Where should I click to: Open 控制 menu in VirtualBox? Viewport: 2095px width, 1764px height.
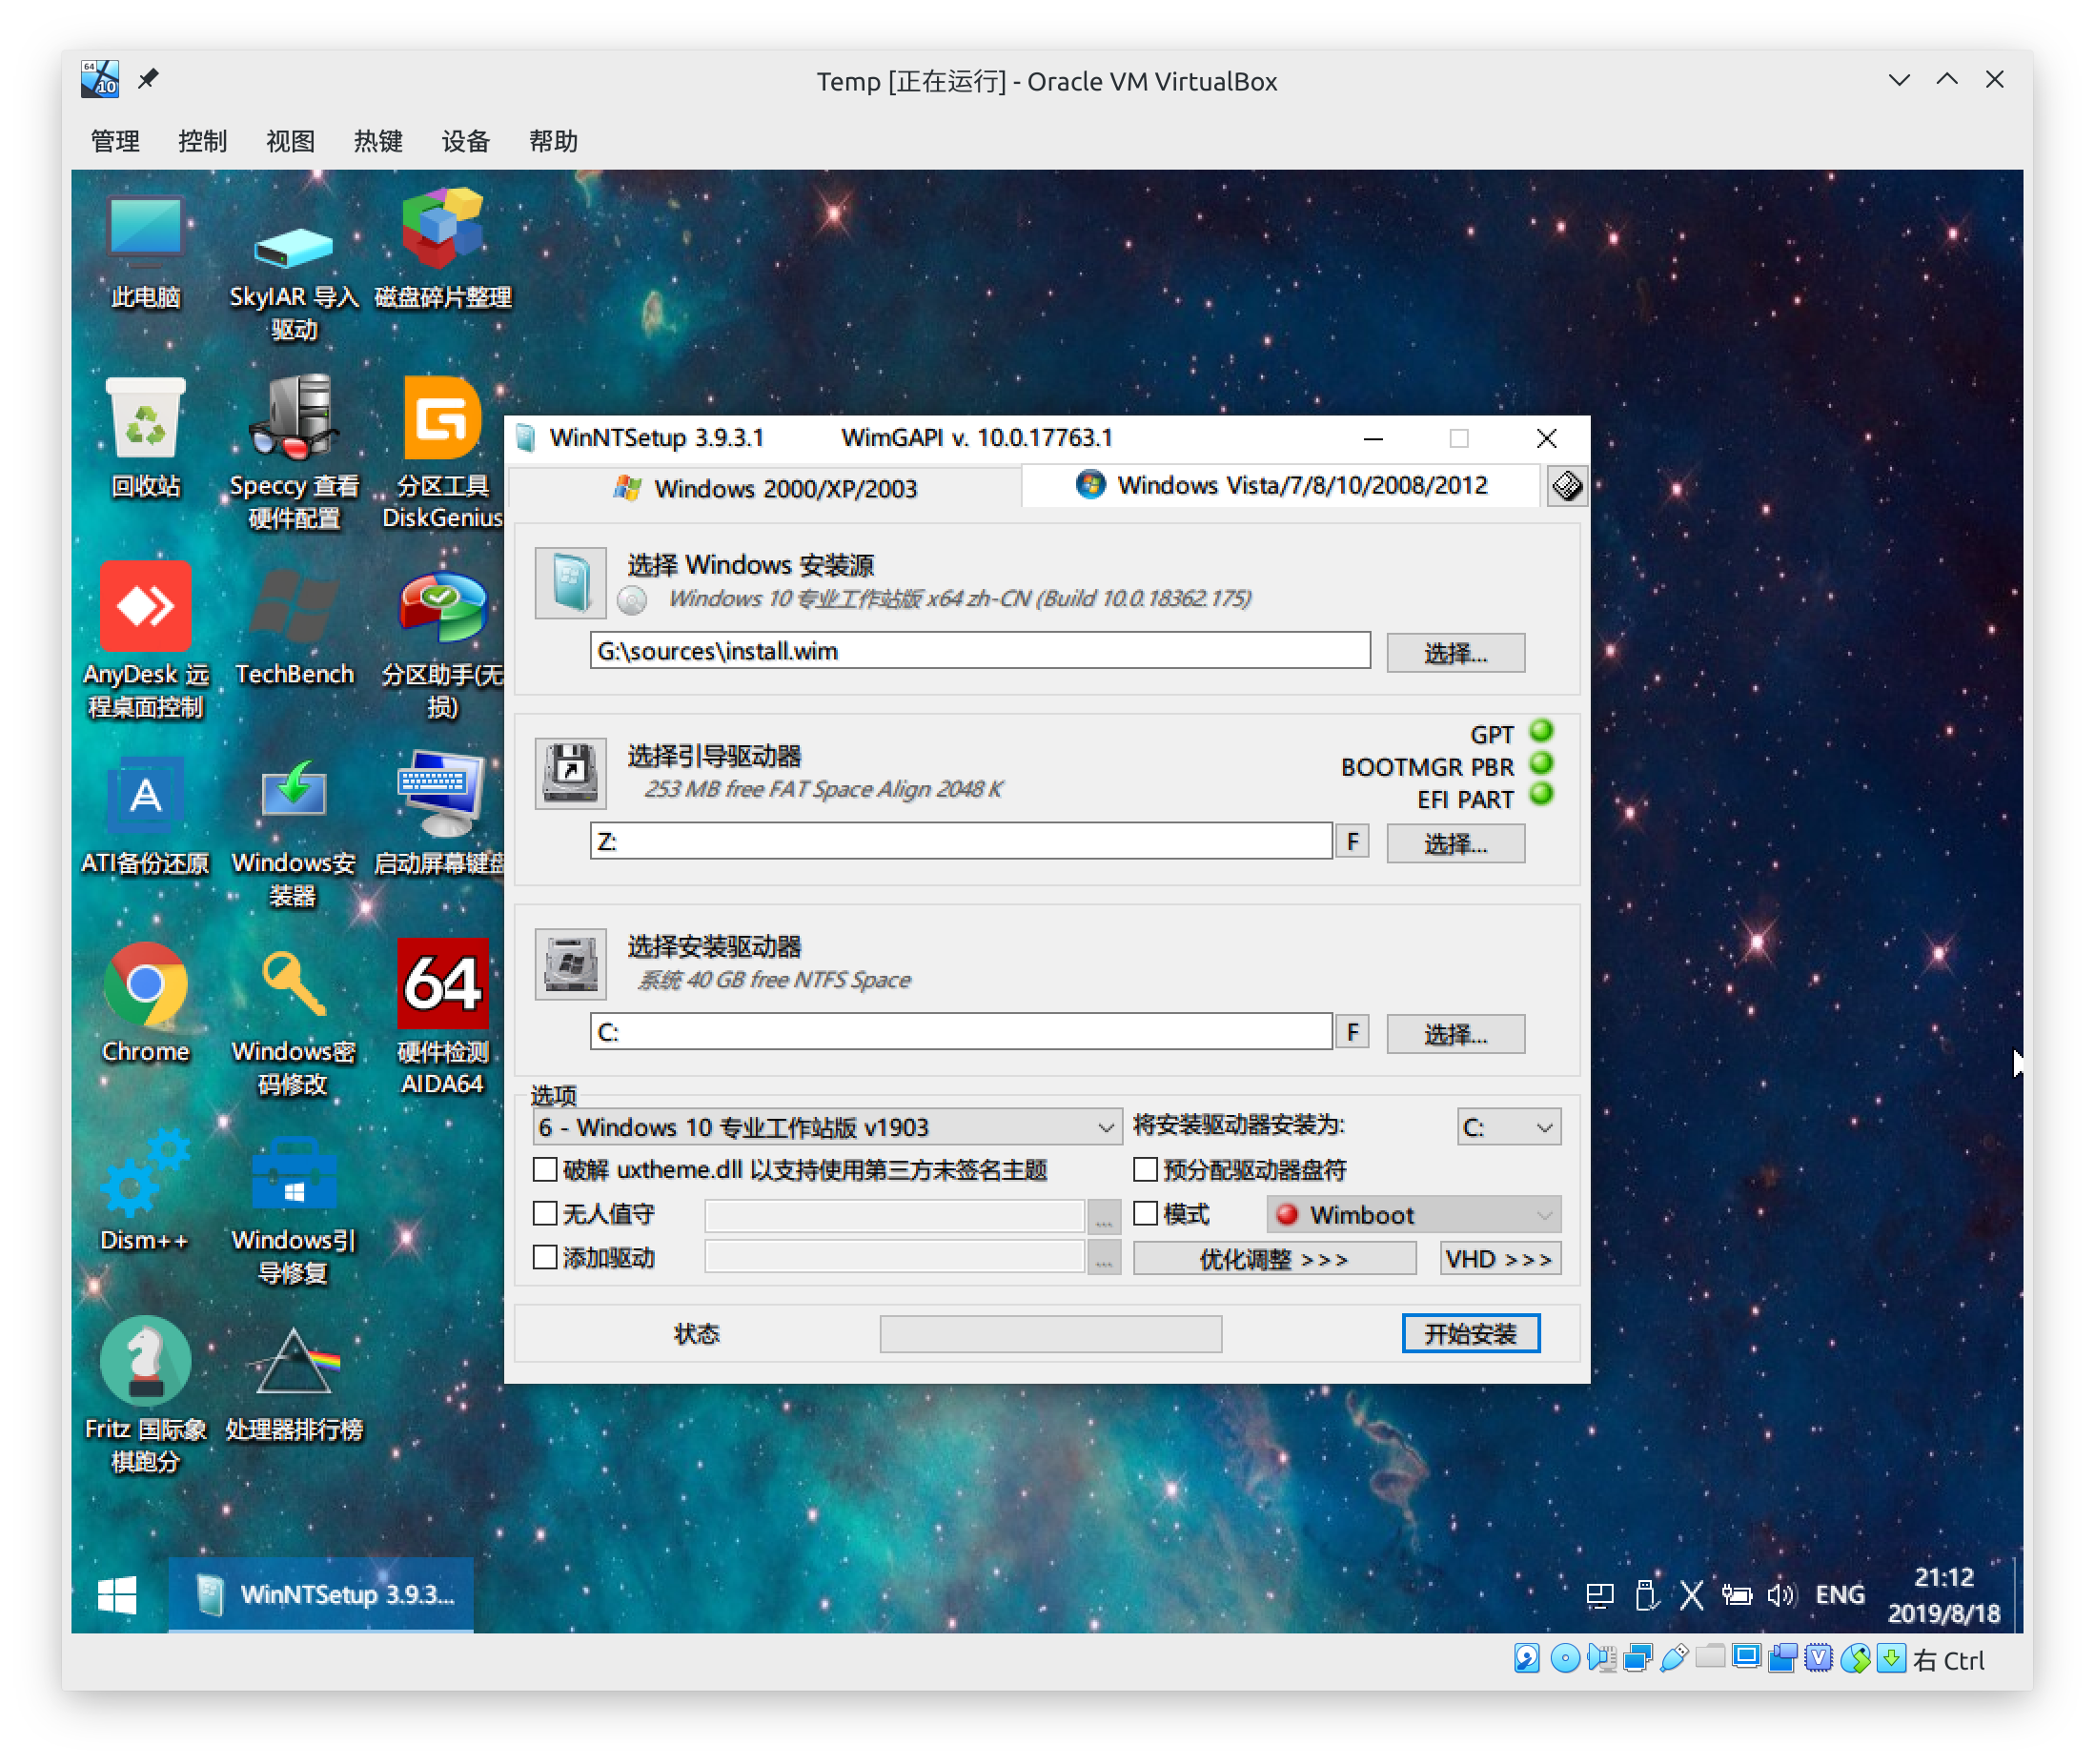203,141
